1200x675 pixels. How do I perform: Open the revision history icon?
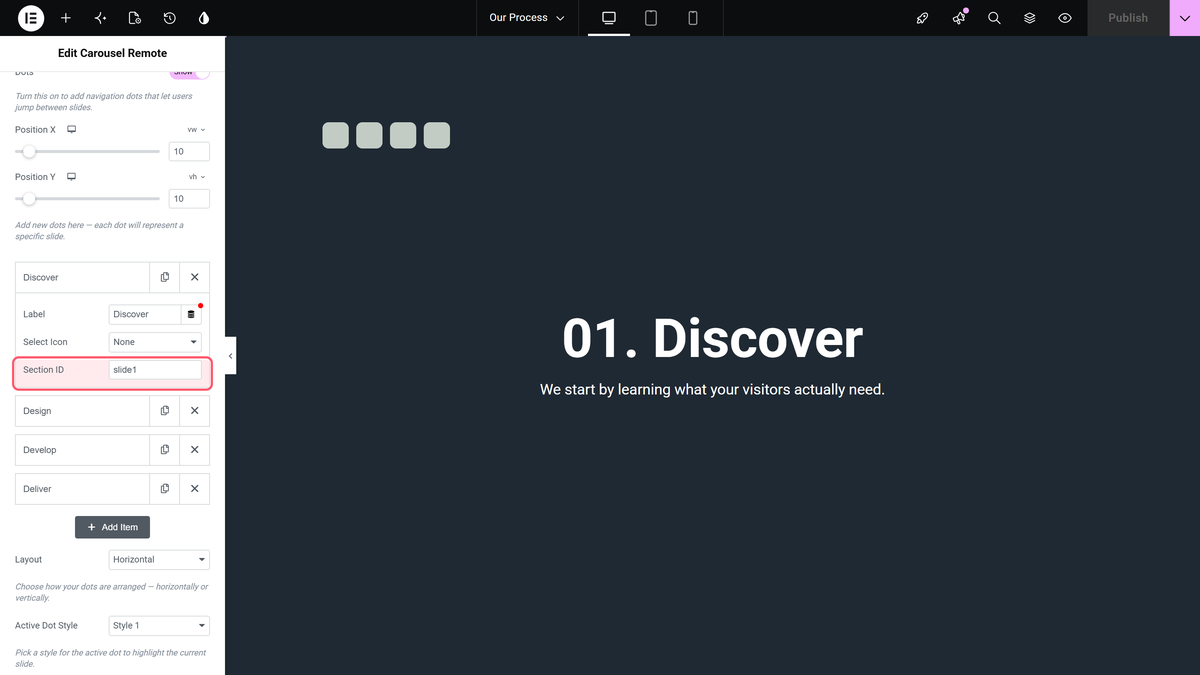tap(170, 18)
